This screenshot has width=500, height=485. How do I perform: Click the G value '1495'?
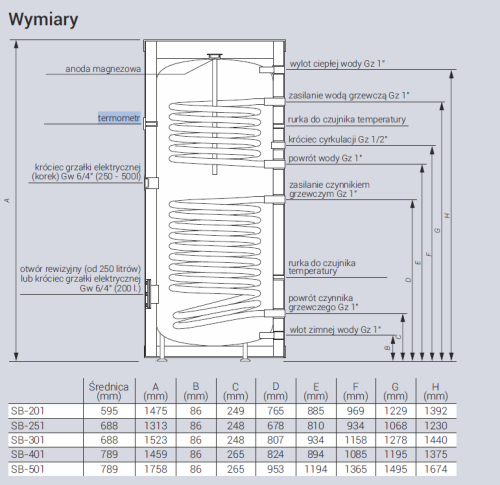(x=396, y=469)
